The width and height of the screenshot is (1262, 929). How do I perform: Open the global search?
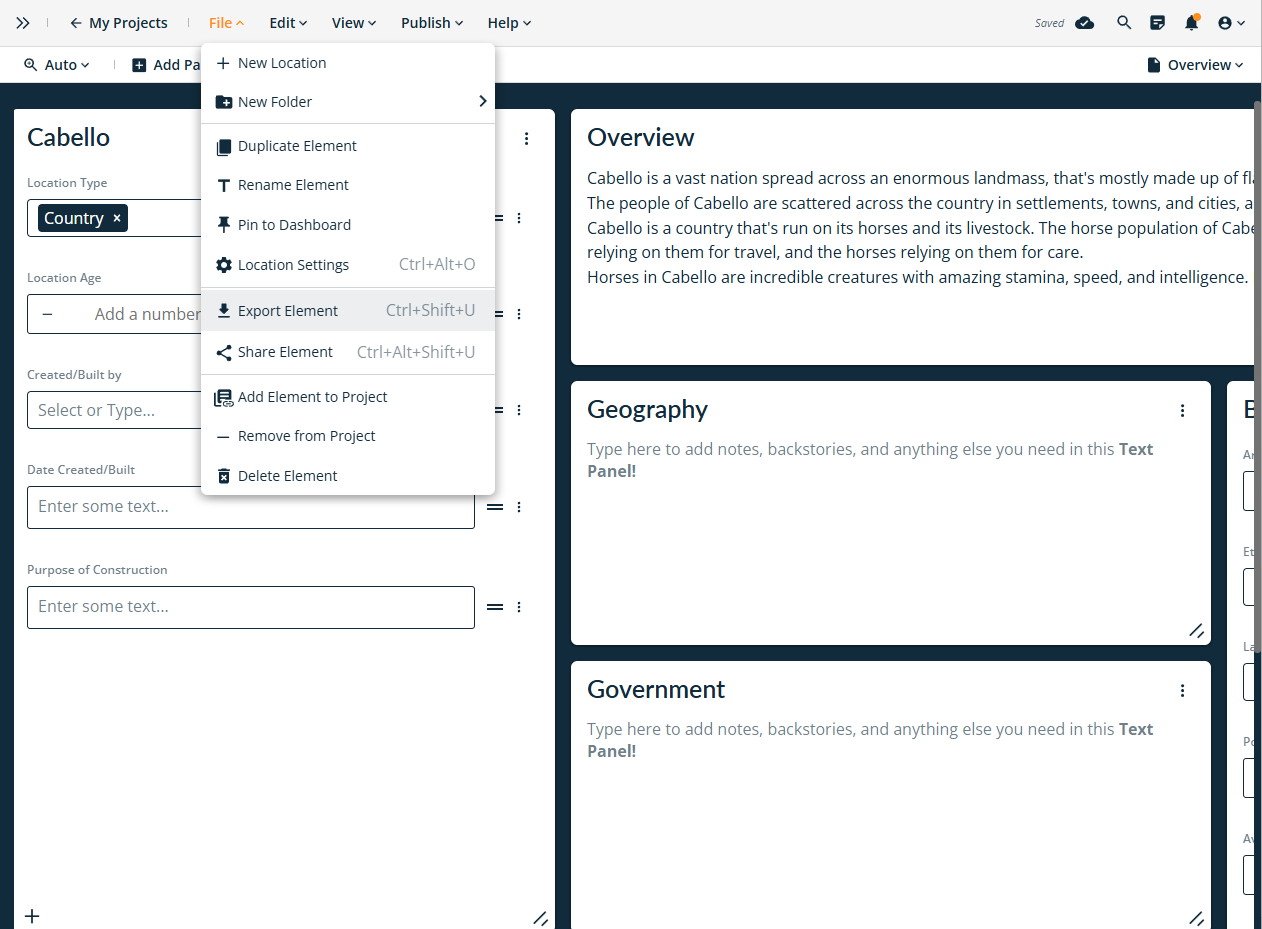click(x=1124, y=22)
